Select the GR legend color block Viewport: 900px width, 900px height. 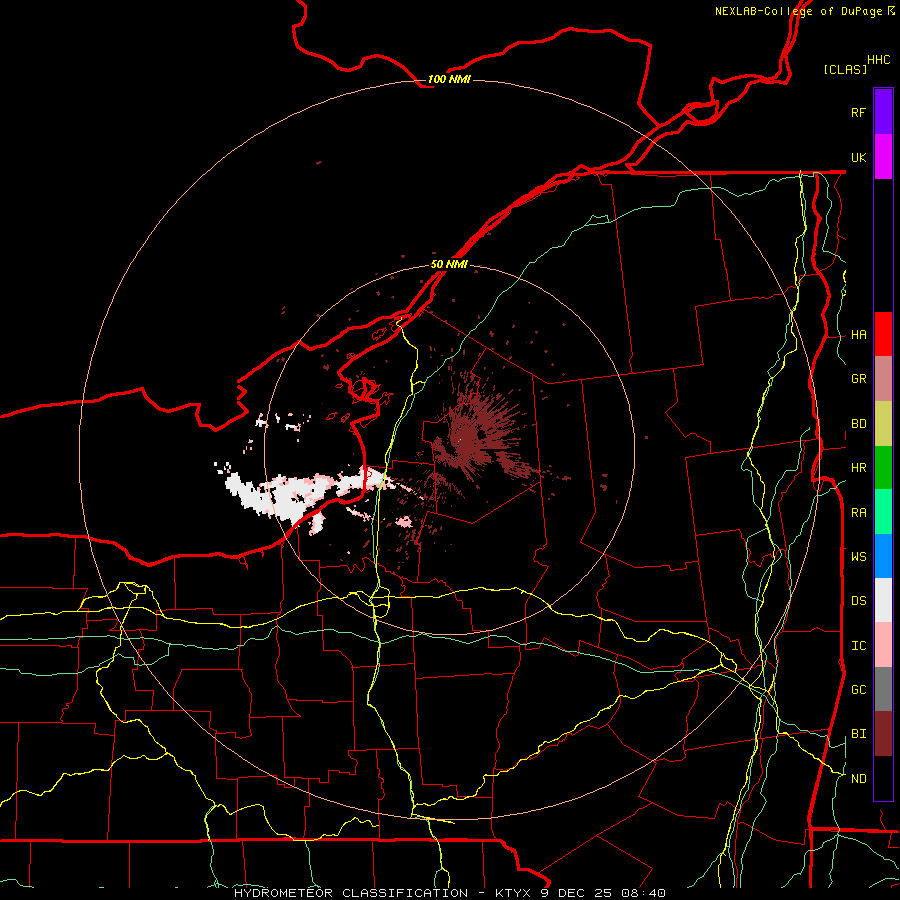883,379
